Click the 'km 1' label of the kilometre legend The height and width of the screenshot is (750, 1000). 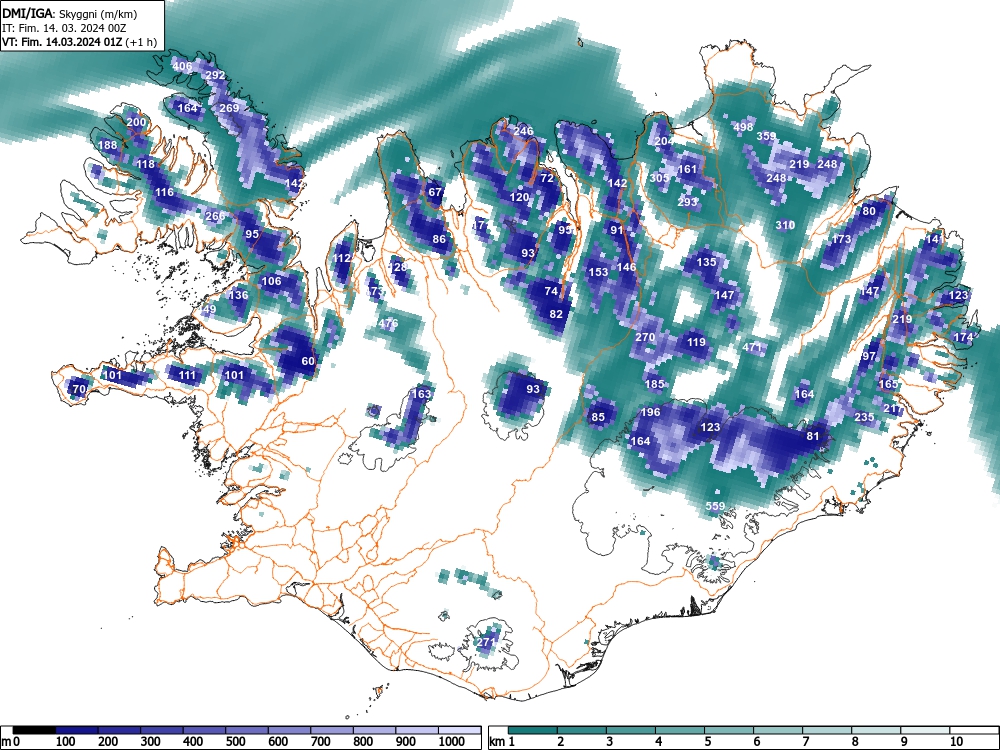[x=502, y=742]
